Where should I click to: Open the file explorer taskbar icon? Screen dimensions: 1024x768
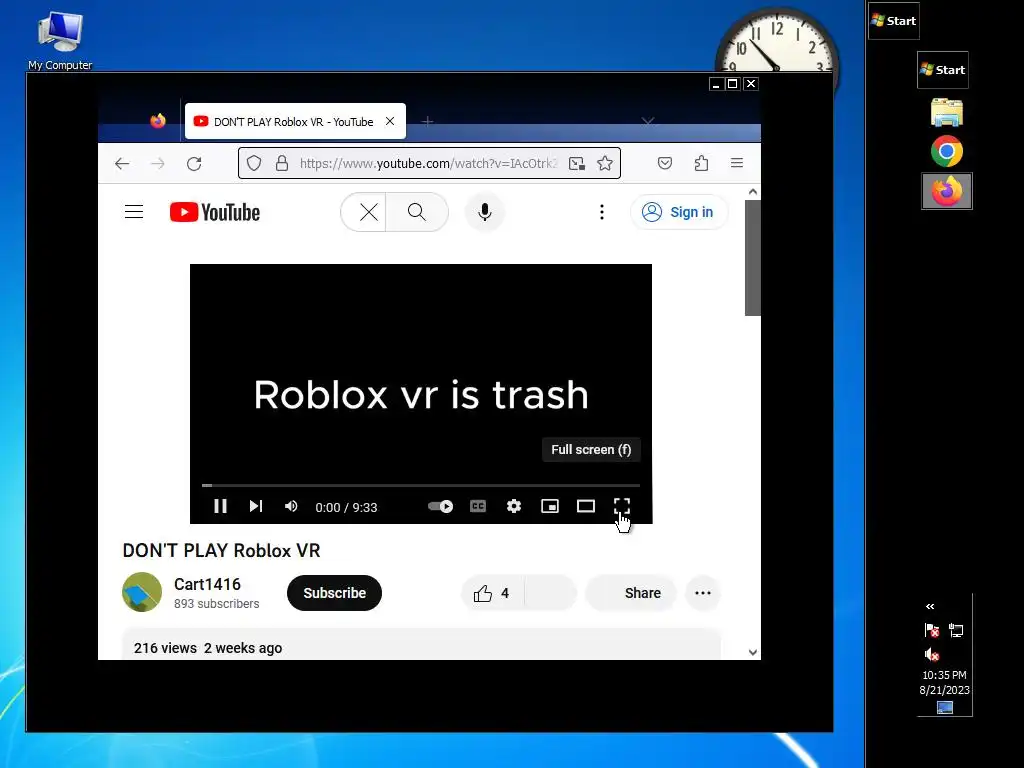[x=947, y=112]
